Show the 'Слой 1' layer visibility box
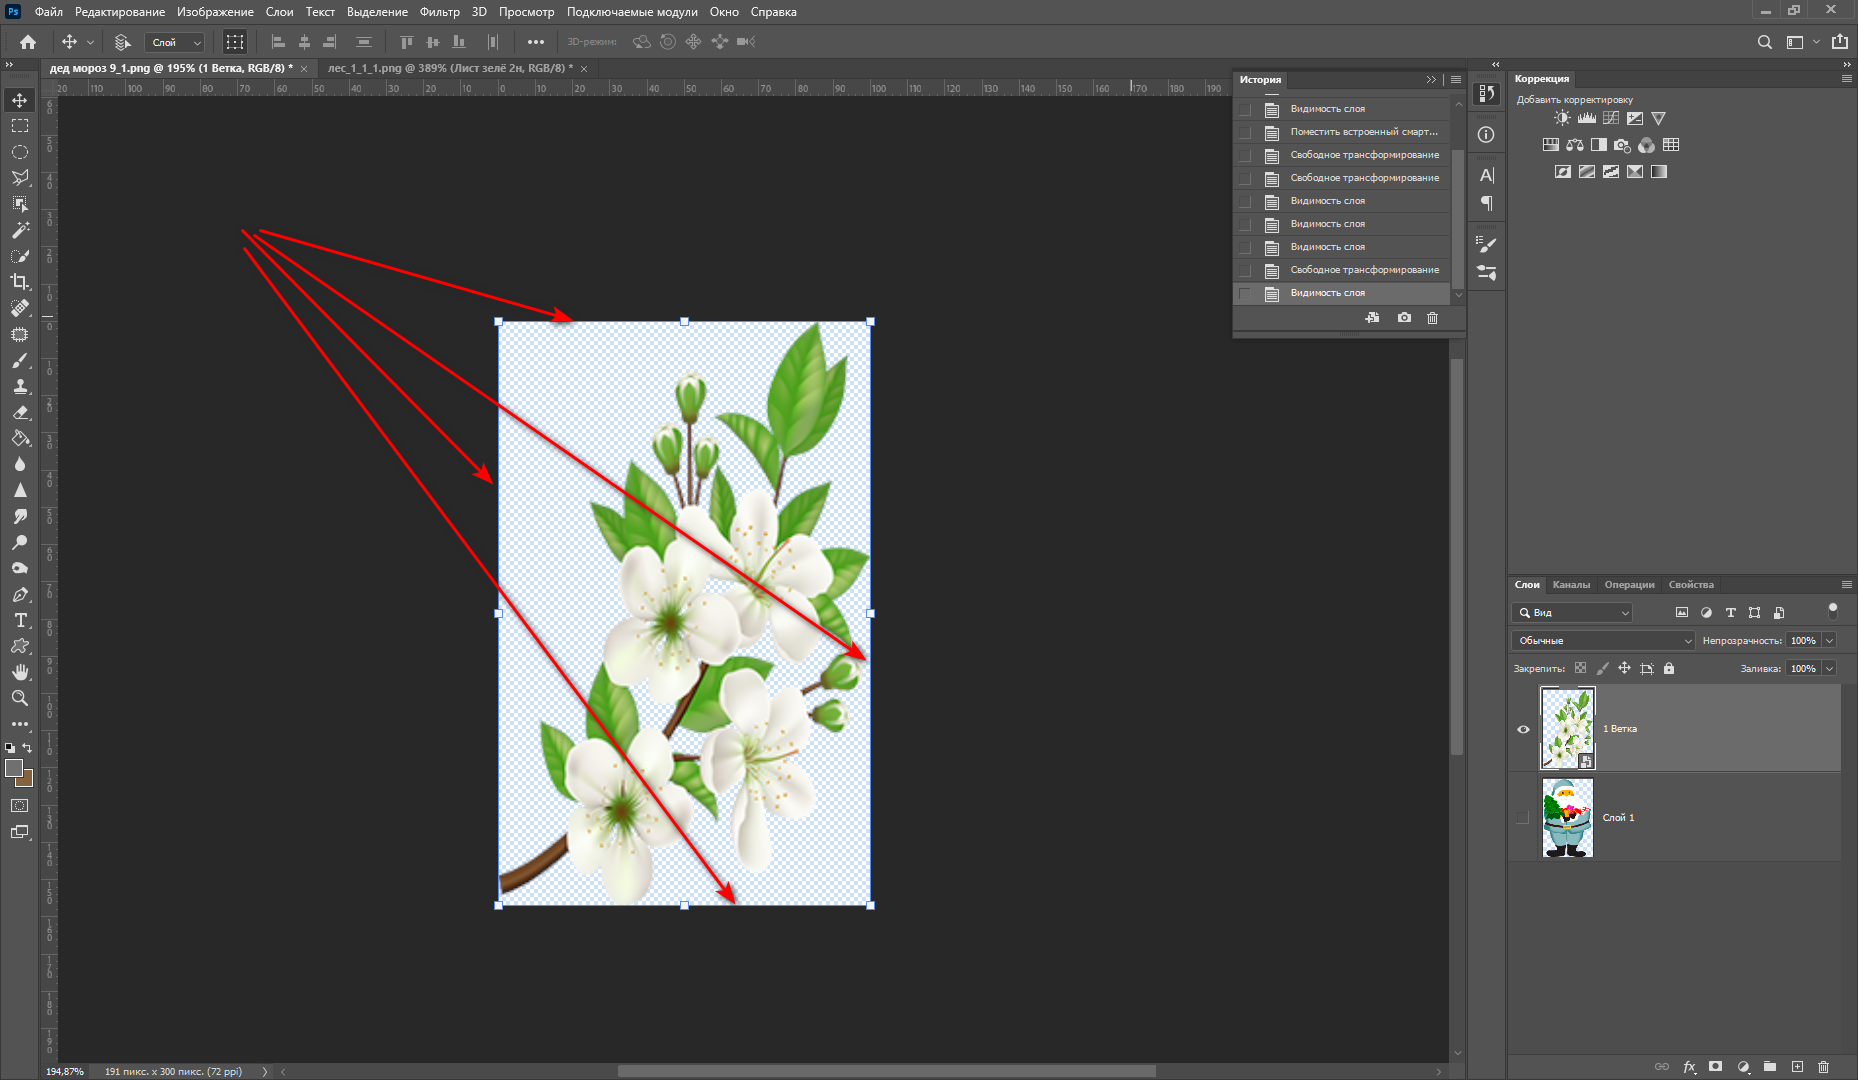 point(1523,818)
